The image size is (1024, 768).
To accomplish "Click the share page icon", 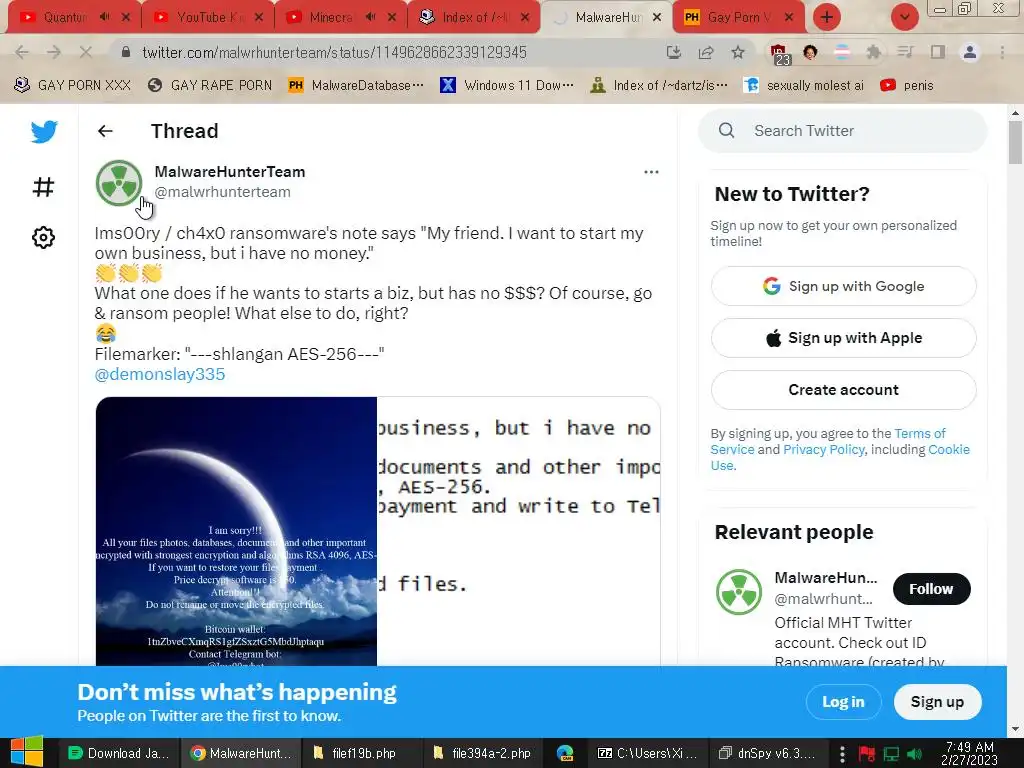I will pyautogui.click(x=706, y=52).
